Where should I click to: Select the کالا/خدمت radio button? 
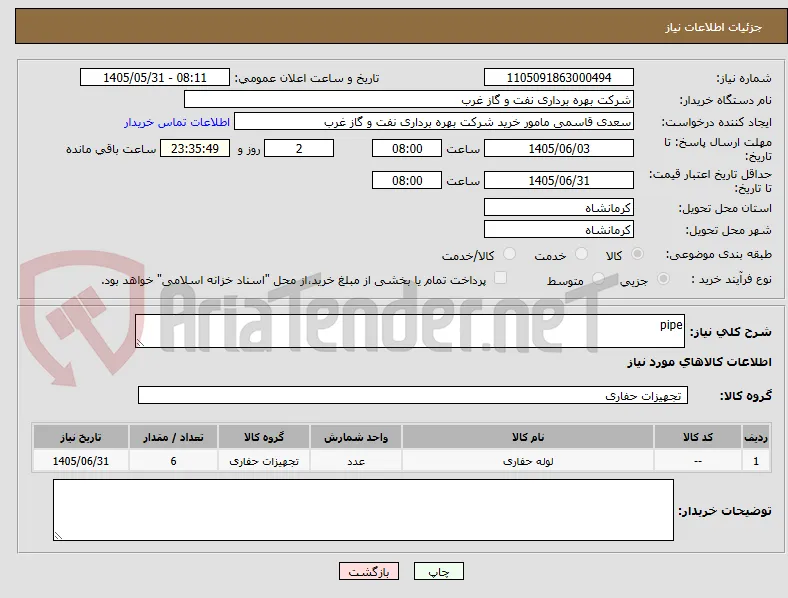[x=510, y=254]
